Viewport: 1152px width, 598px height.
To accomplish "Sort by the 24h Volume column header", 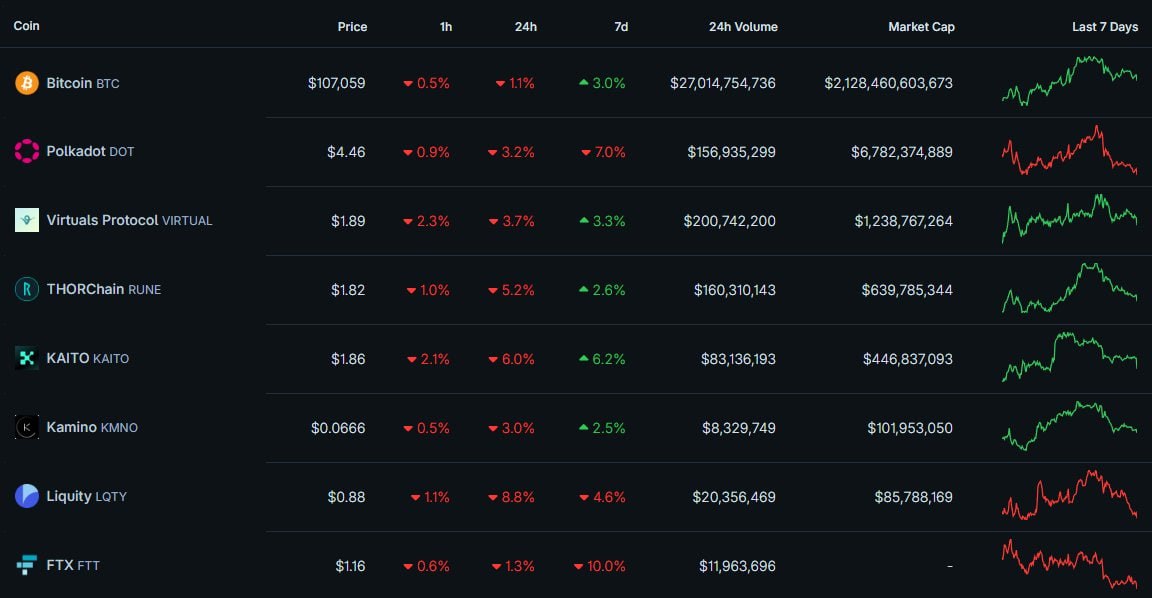I will click(x=743, y=26).
